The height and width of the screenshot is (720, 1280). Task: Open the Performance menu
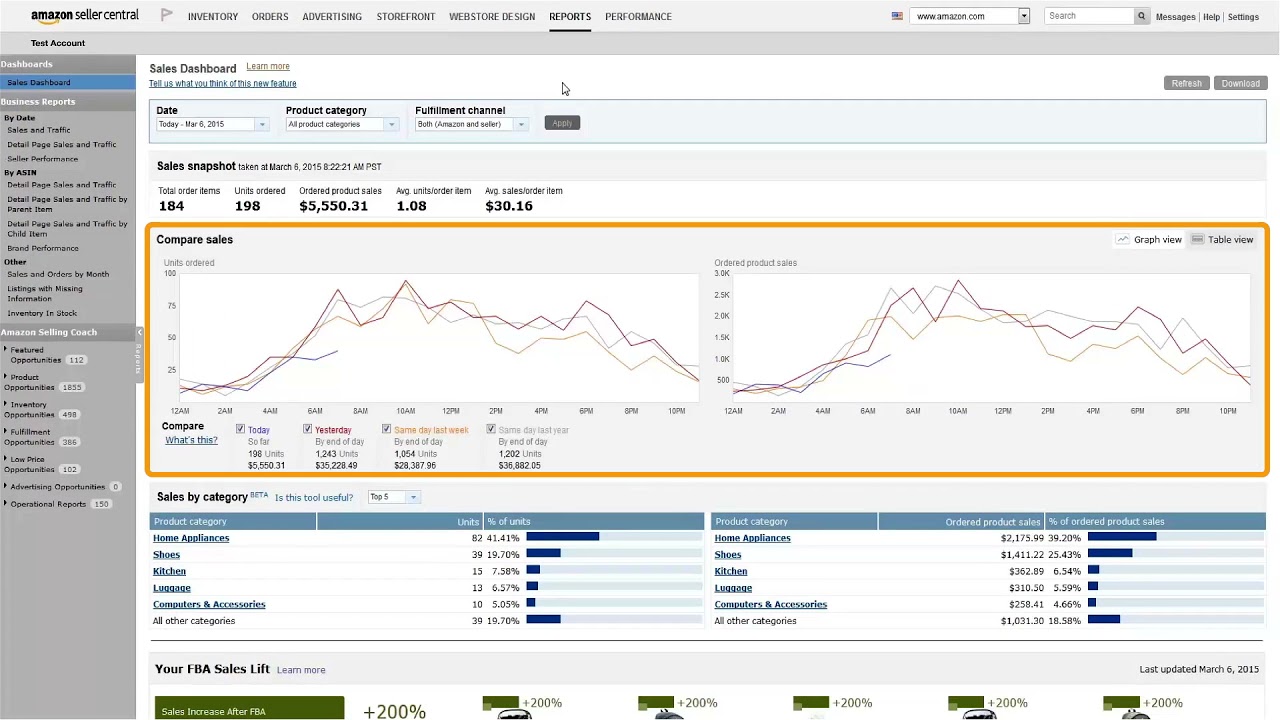click(x=638, y=17)
